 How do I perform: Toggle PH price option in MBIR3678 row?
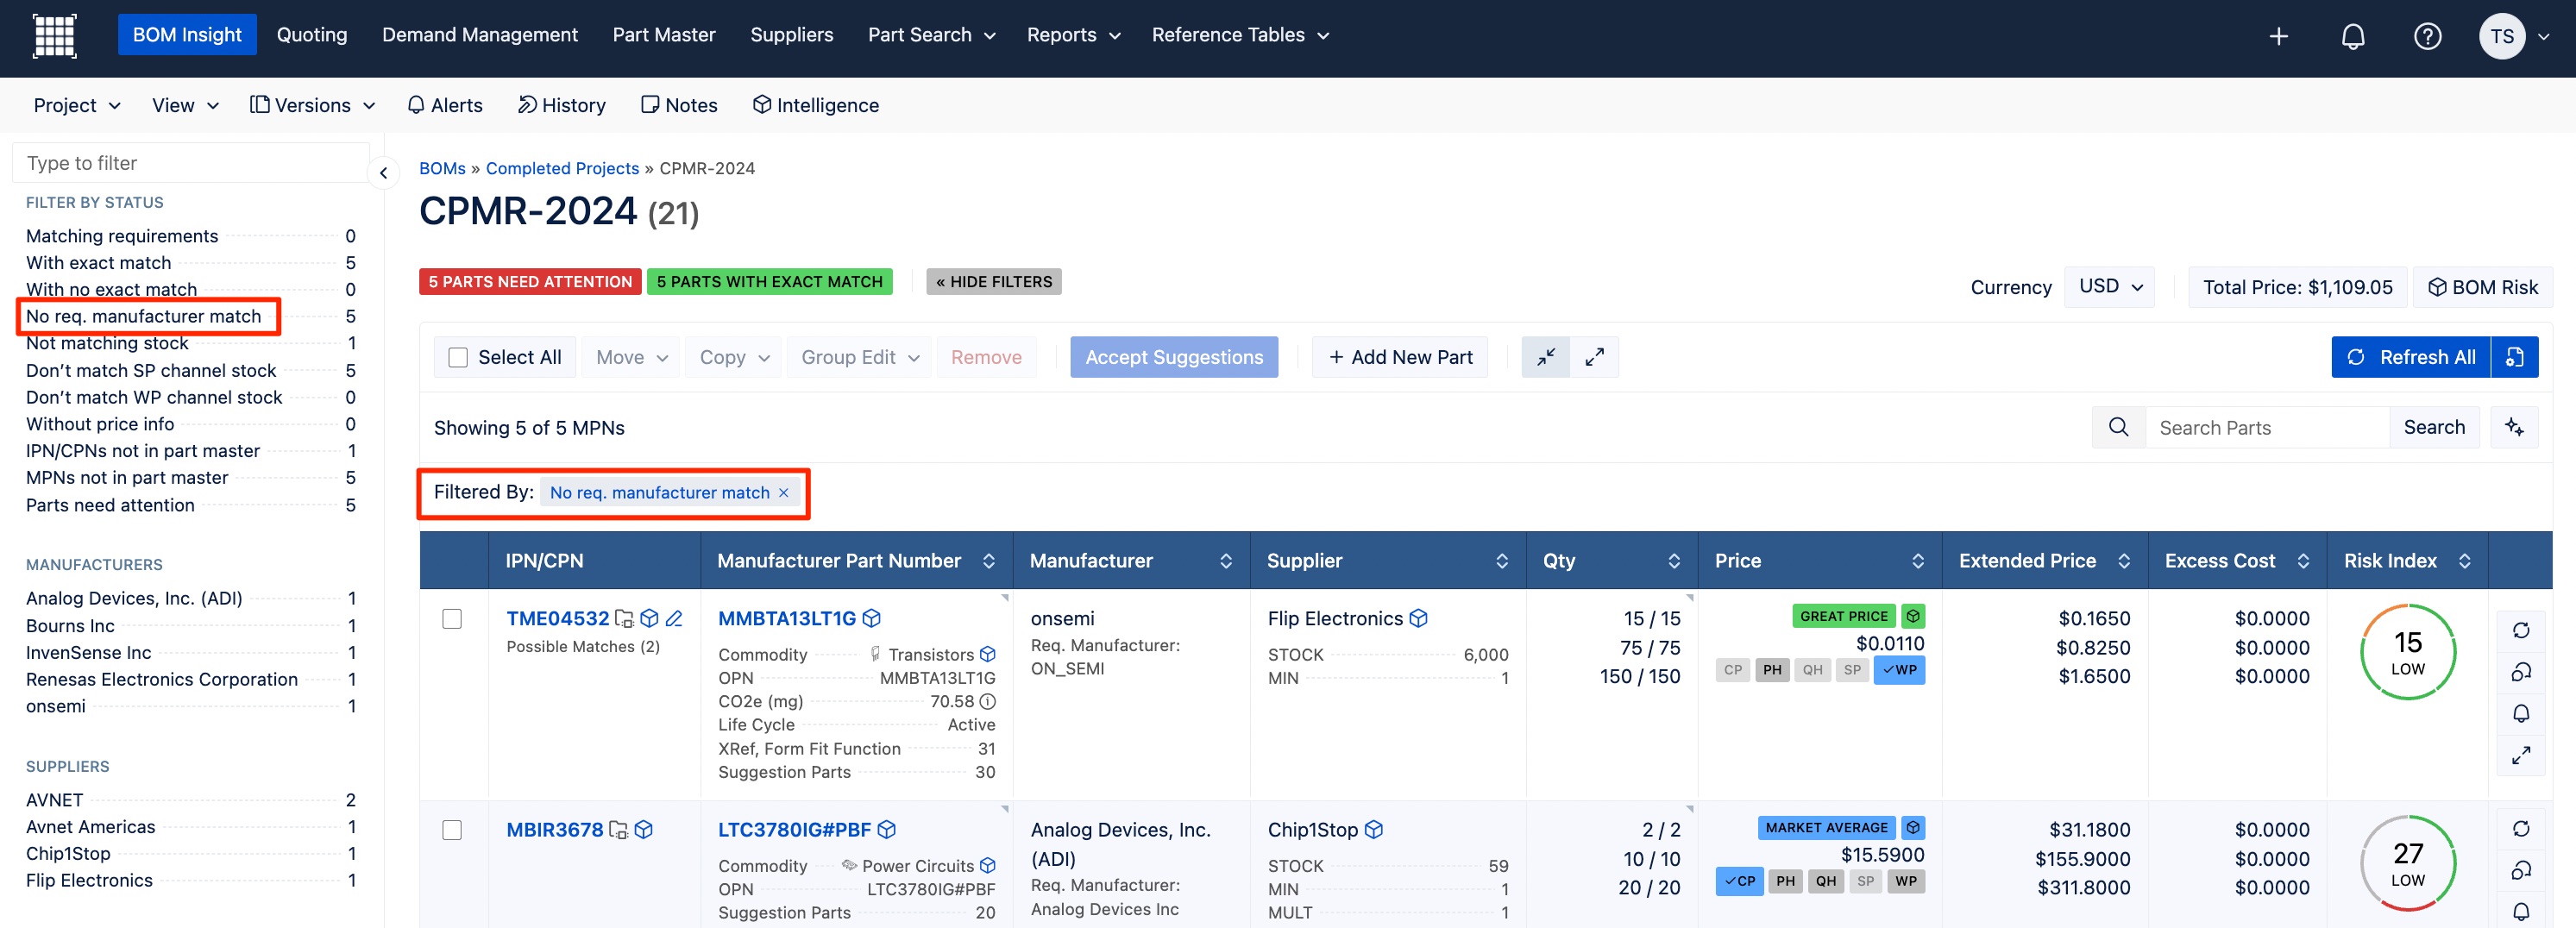pos(1786,882)
